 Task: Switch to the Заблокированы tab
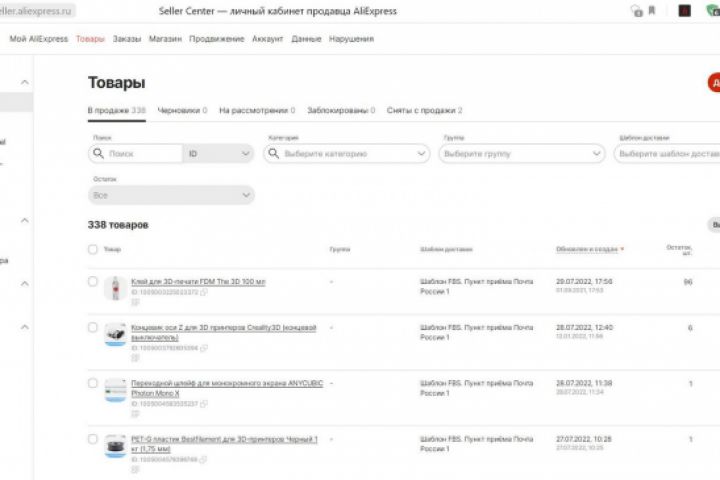point(341,110)
